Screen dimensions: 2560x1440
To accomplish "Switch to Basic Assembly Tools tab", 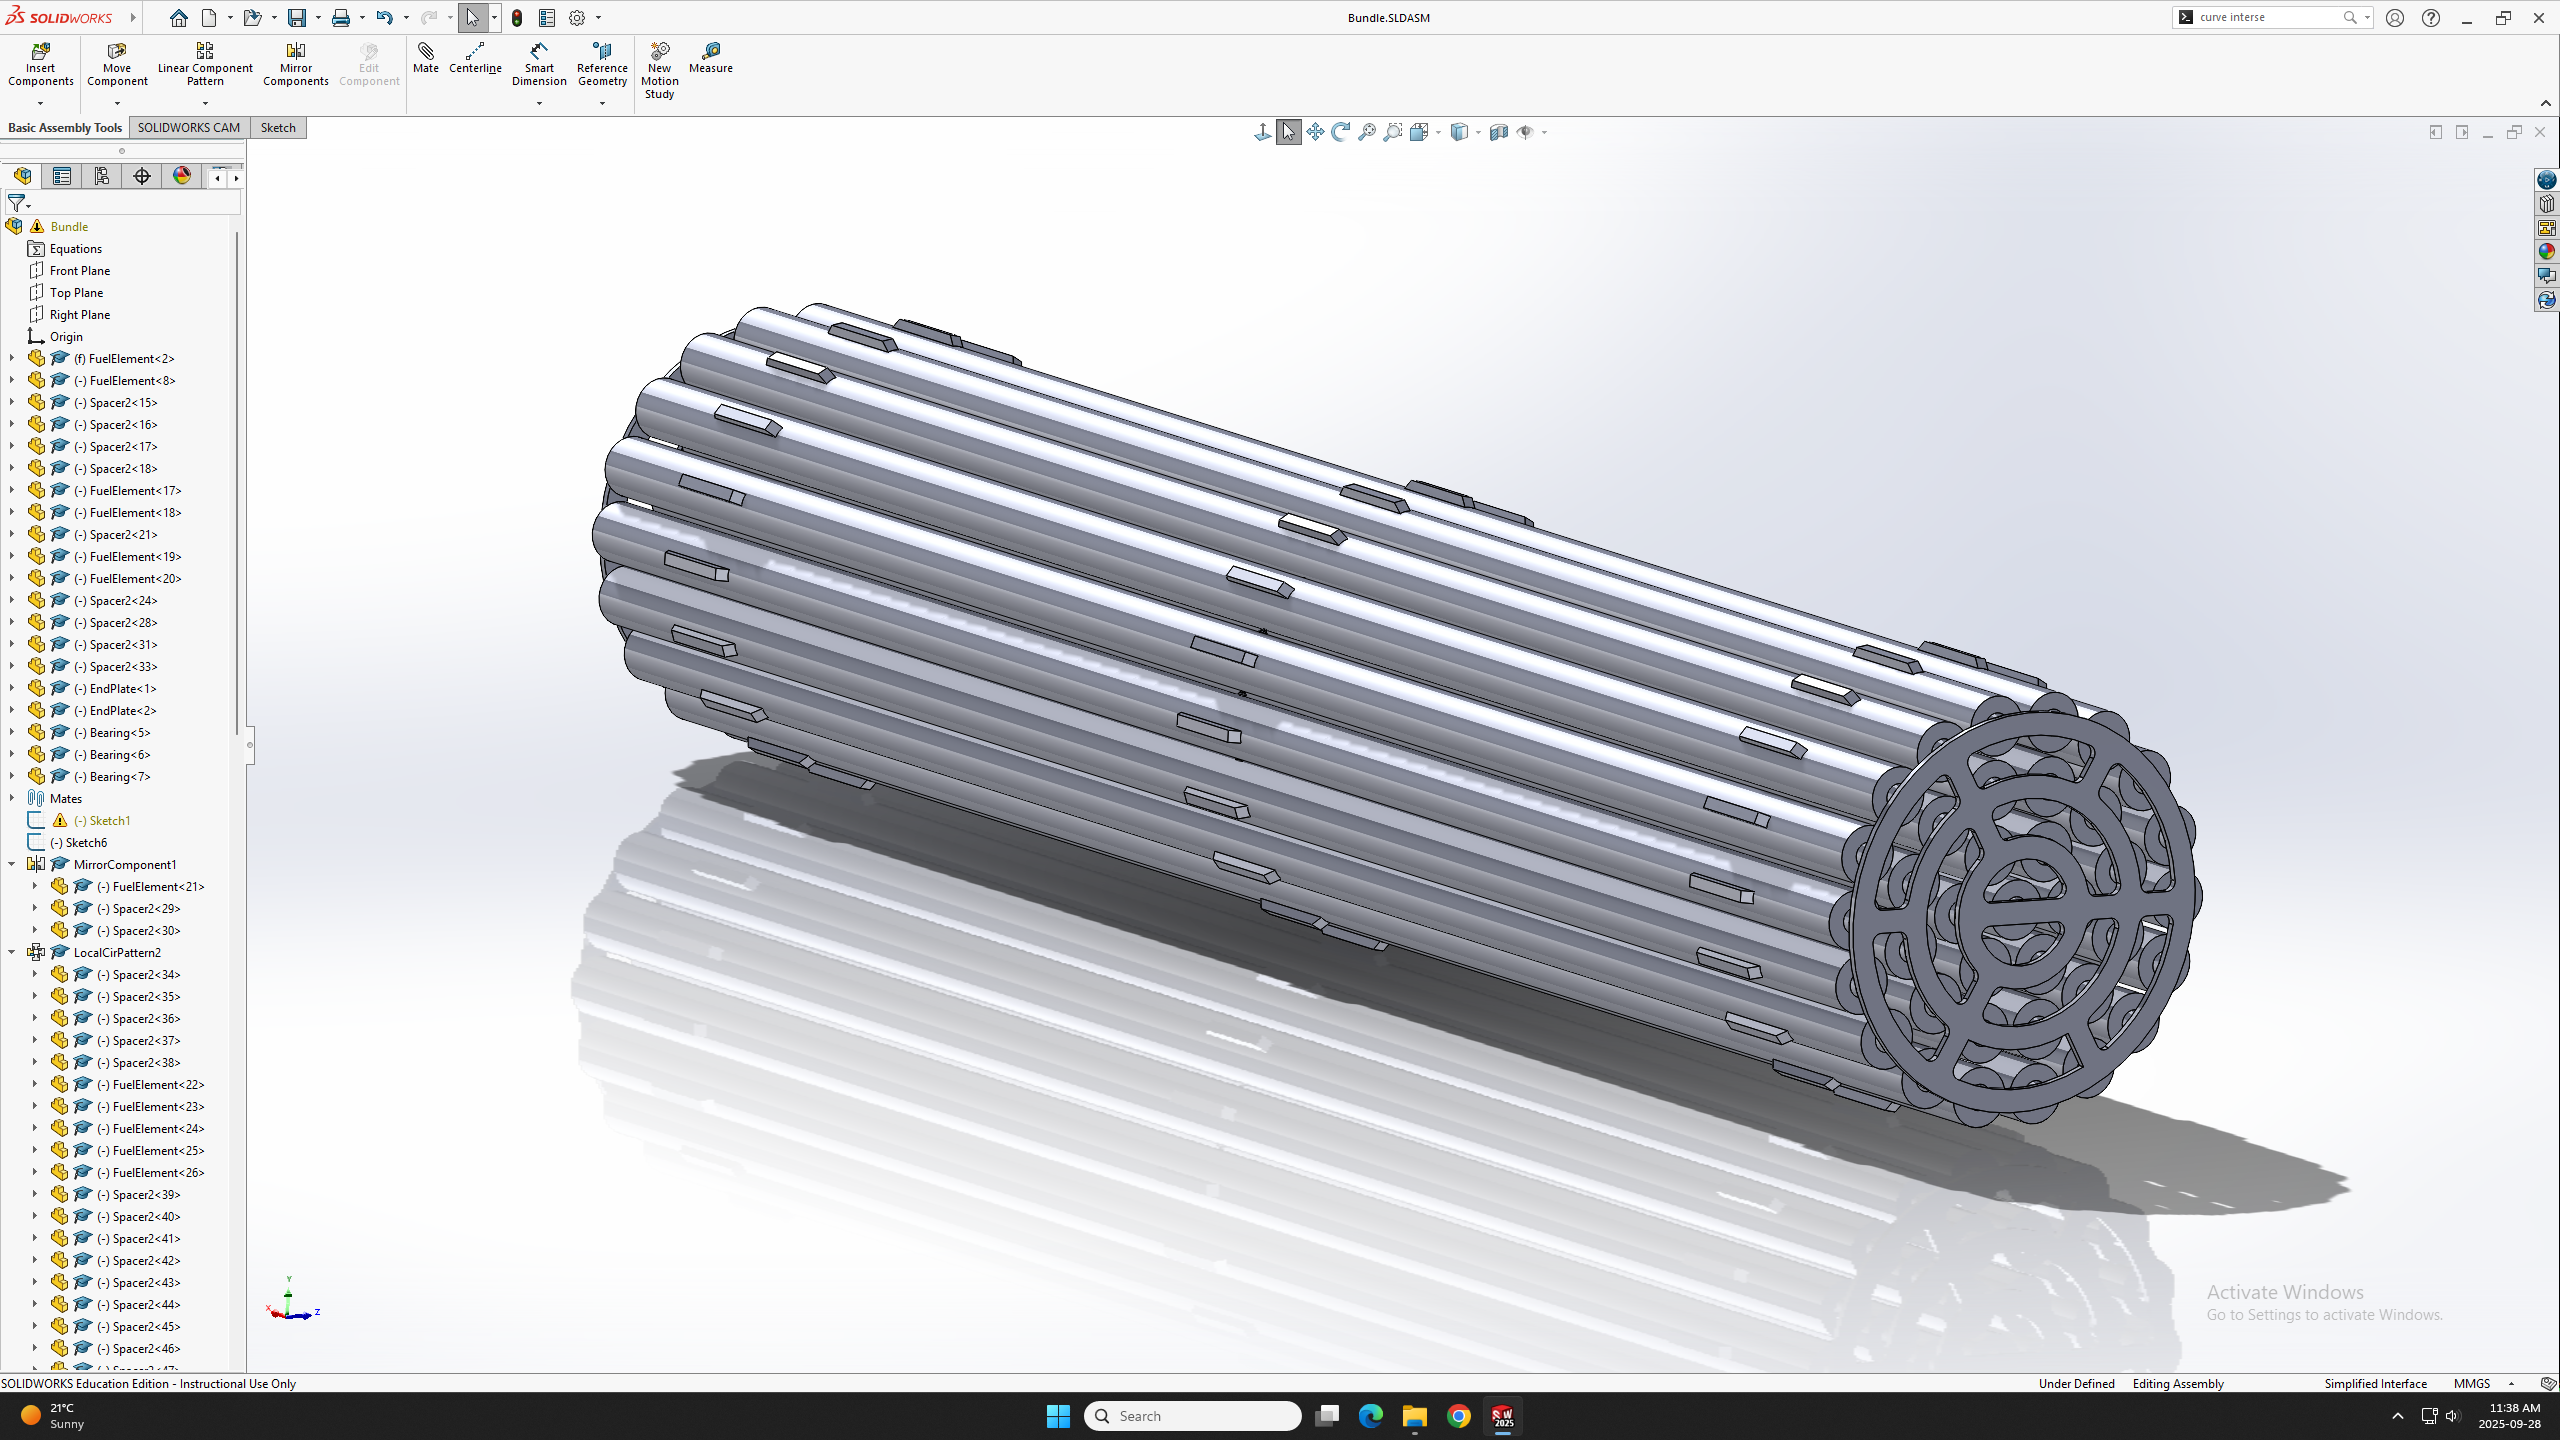I will [65, 128].
